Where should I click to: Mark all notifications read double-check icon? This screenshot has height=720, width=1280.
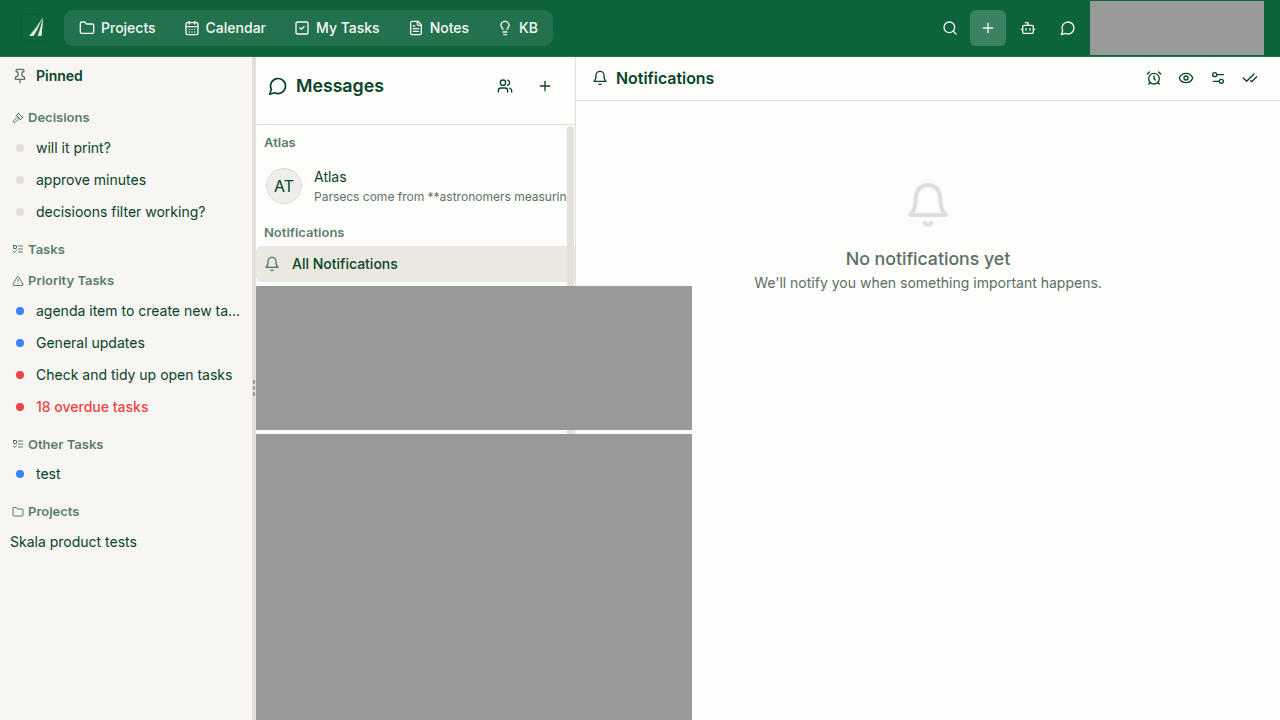(1250, 78)
